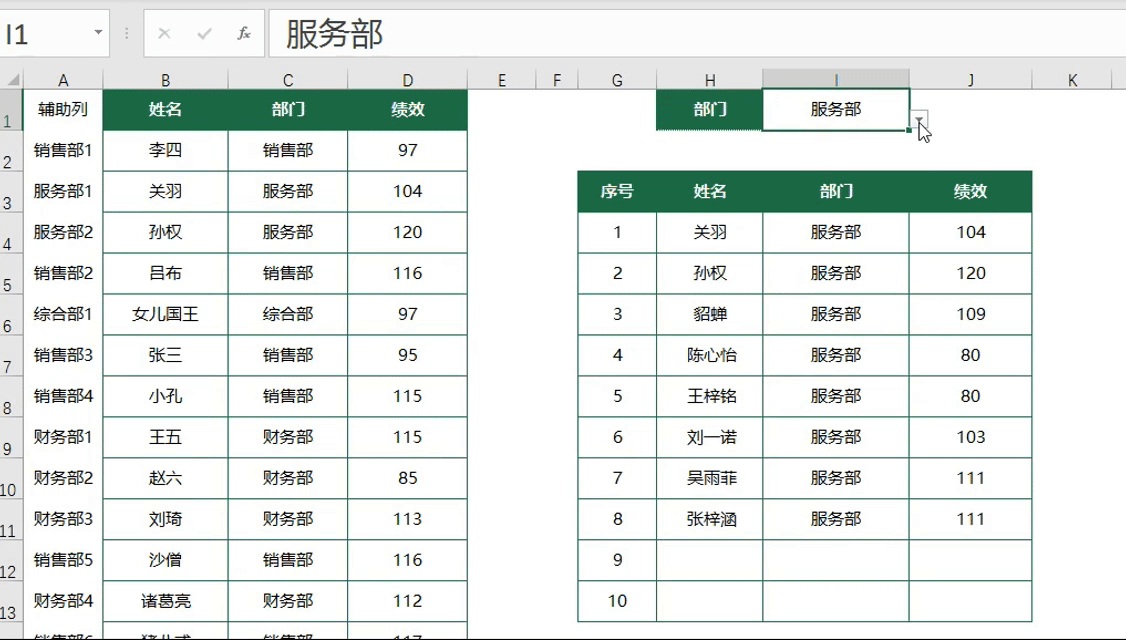
Task: Click the cell 张梓涵 in result table
Action: pos(709,519)
